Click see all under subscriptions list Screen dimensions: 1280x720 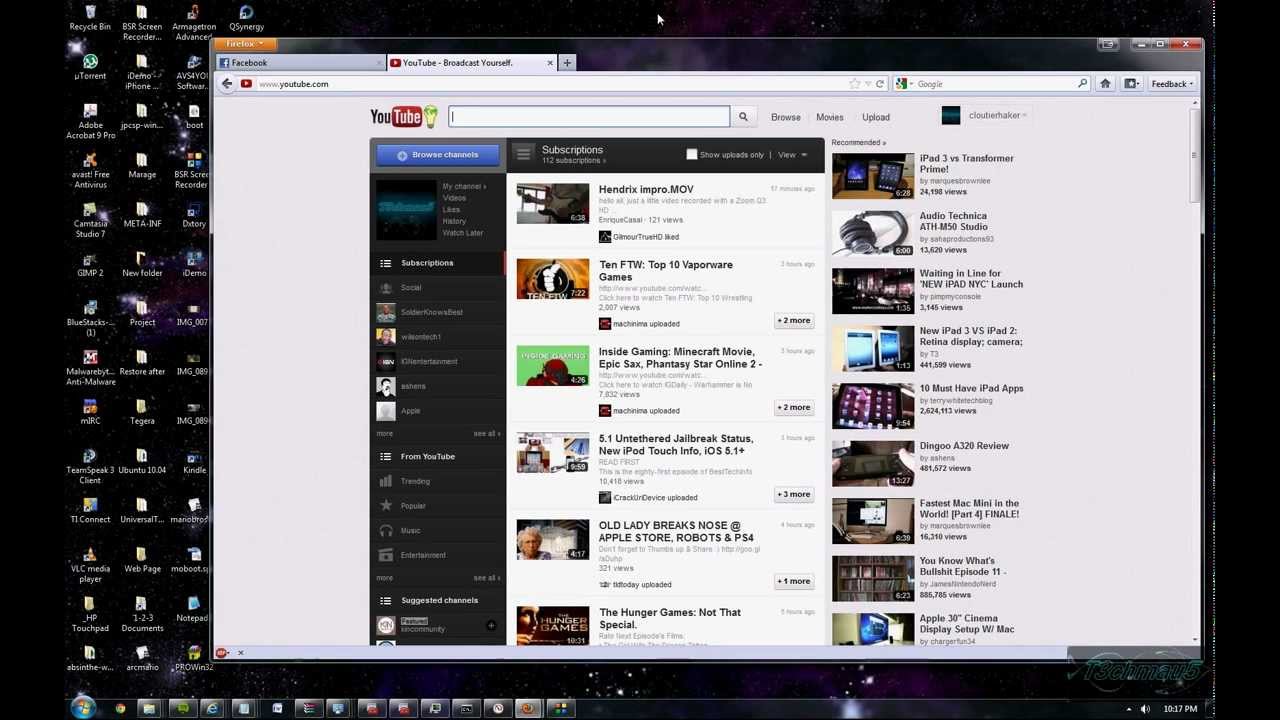pyautogui.click(x=486, y=434)
